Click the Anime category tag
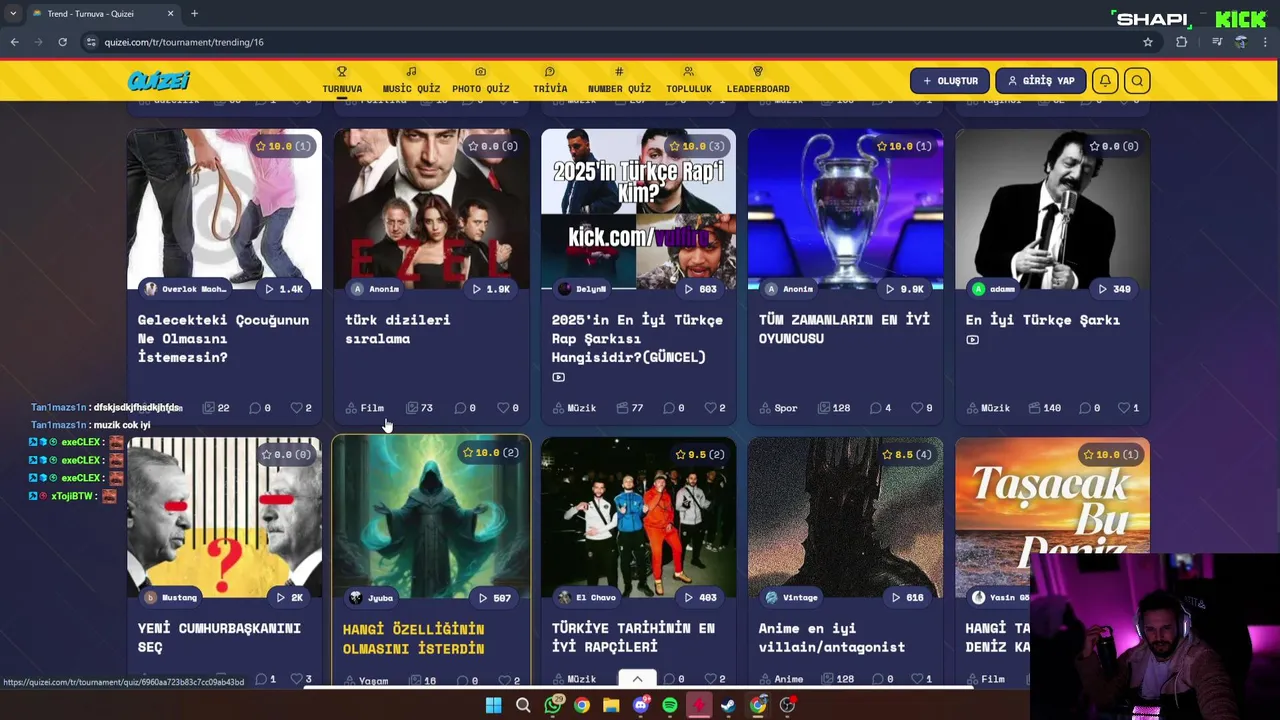Image resolution: width=1280 pixels, height=720 pixels. [x=781, y=679]
